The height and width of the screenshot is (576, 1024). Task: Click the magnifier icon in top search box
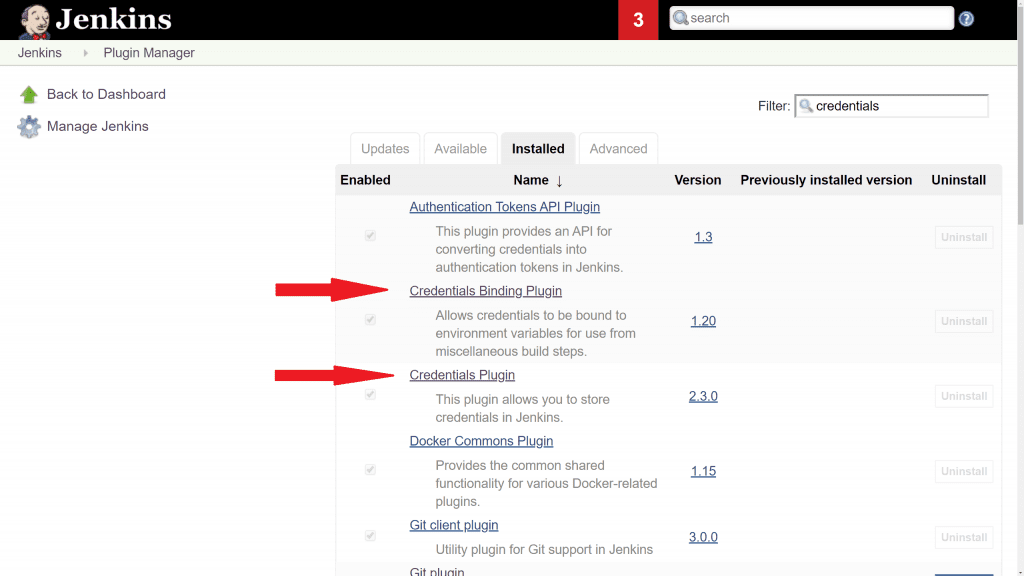(681, 18)
